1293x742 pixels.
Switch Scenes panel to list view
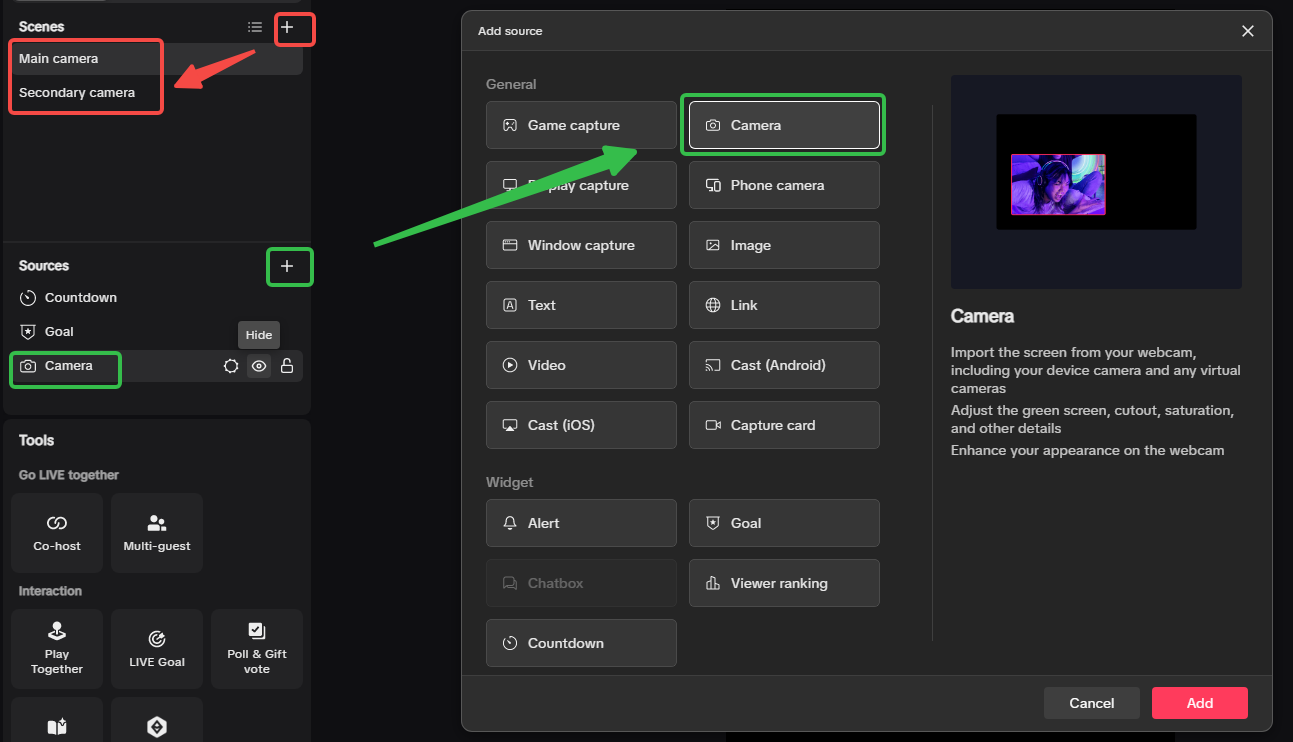pos(255,27)
